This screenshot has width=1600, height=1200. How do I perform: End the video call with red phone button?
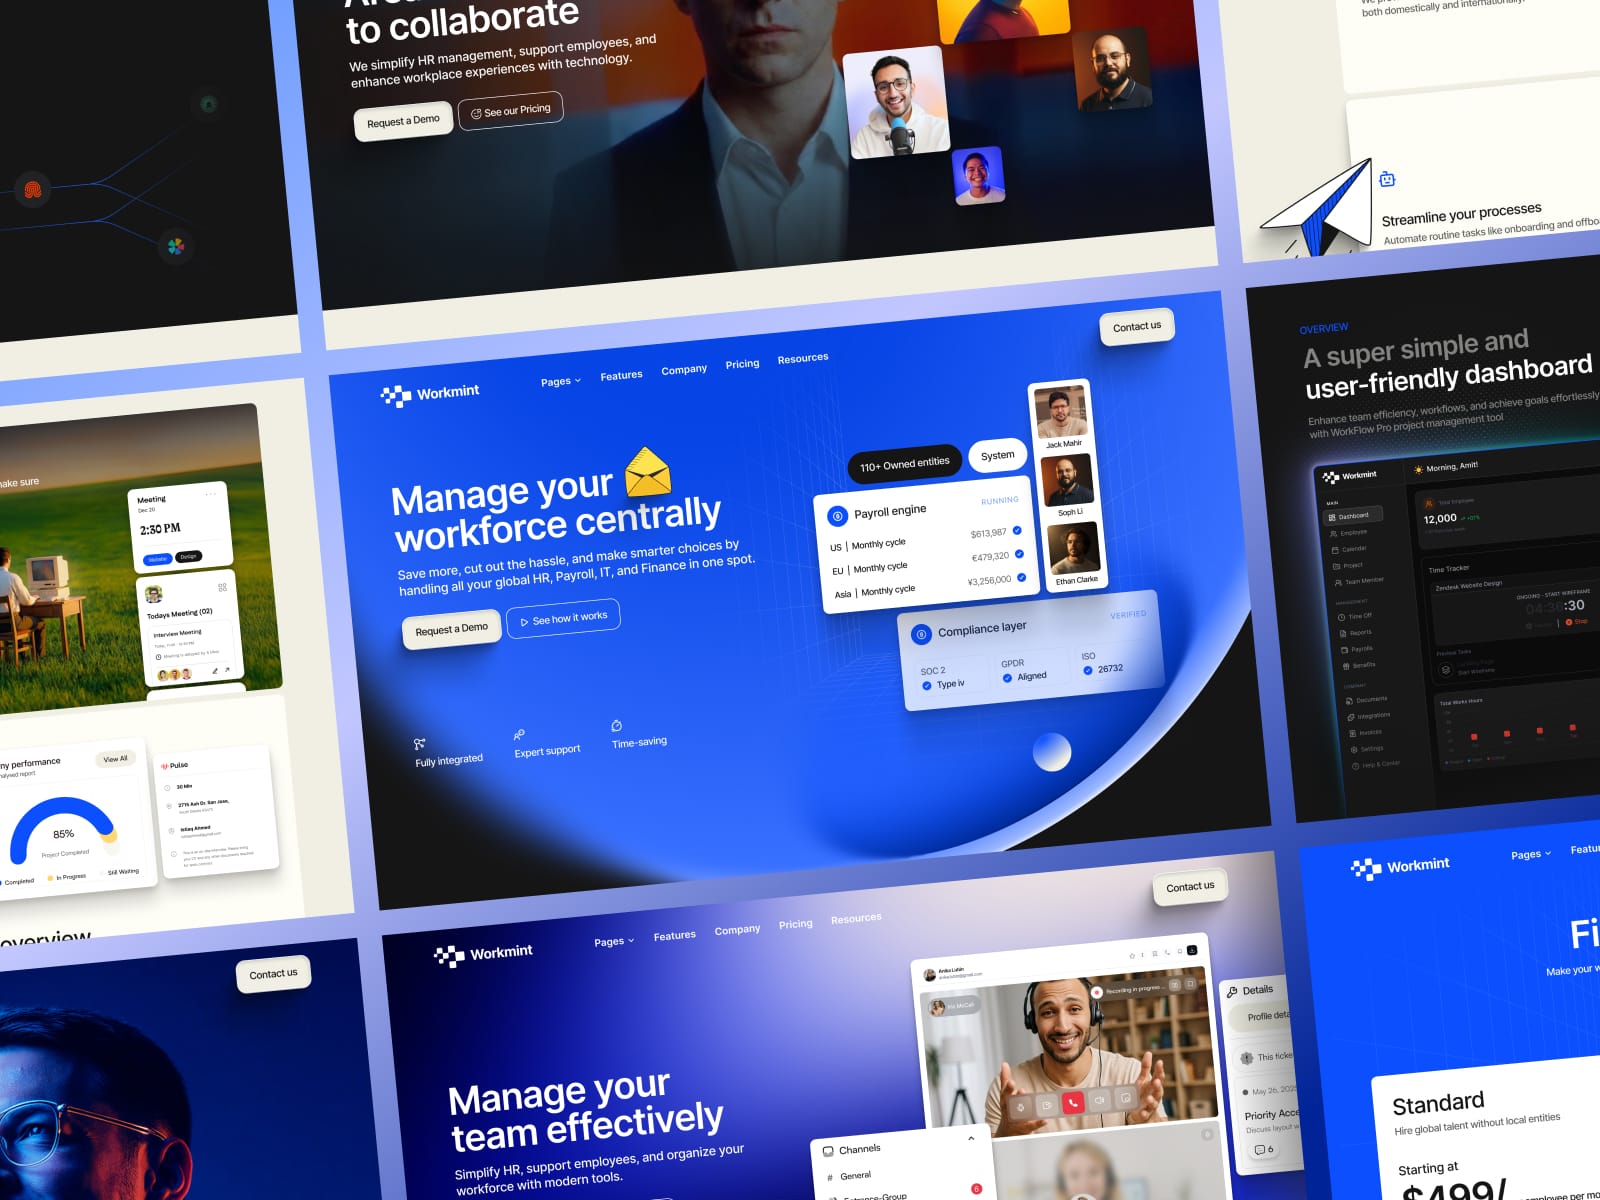click(1072, 1103)
